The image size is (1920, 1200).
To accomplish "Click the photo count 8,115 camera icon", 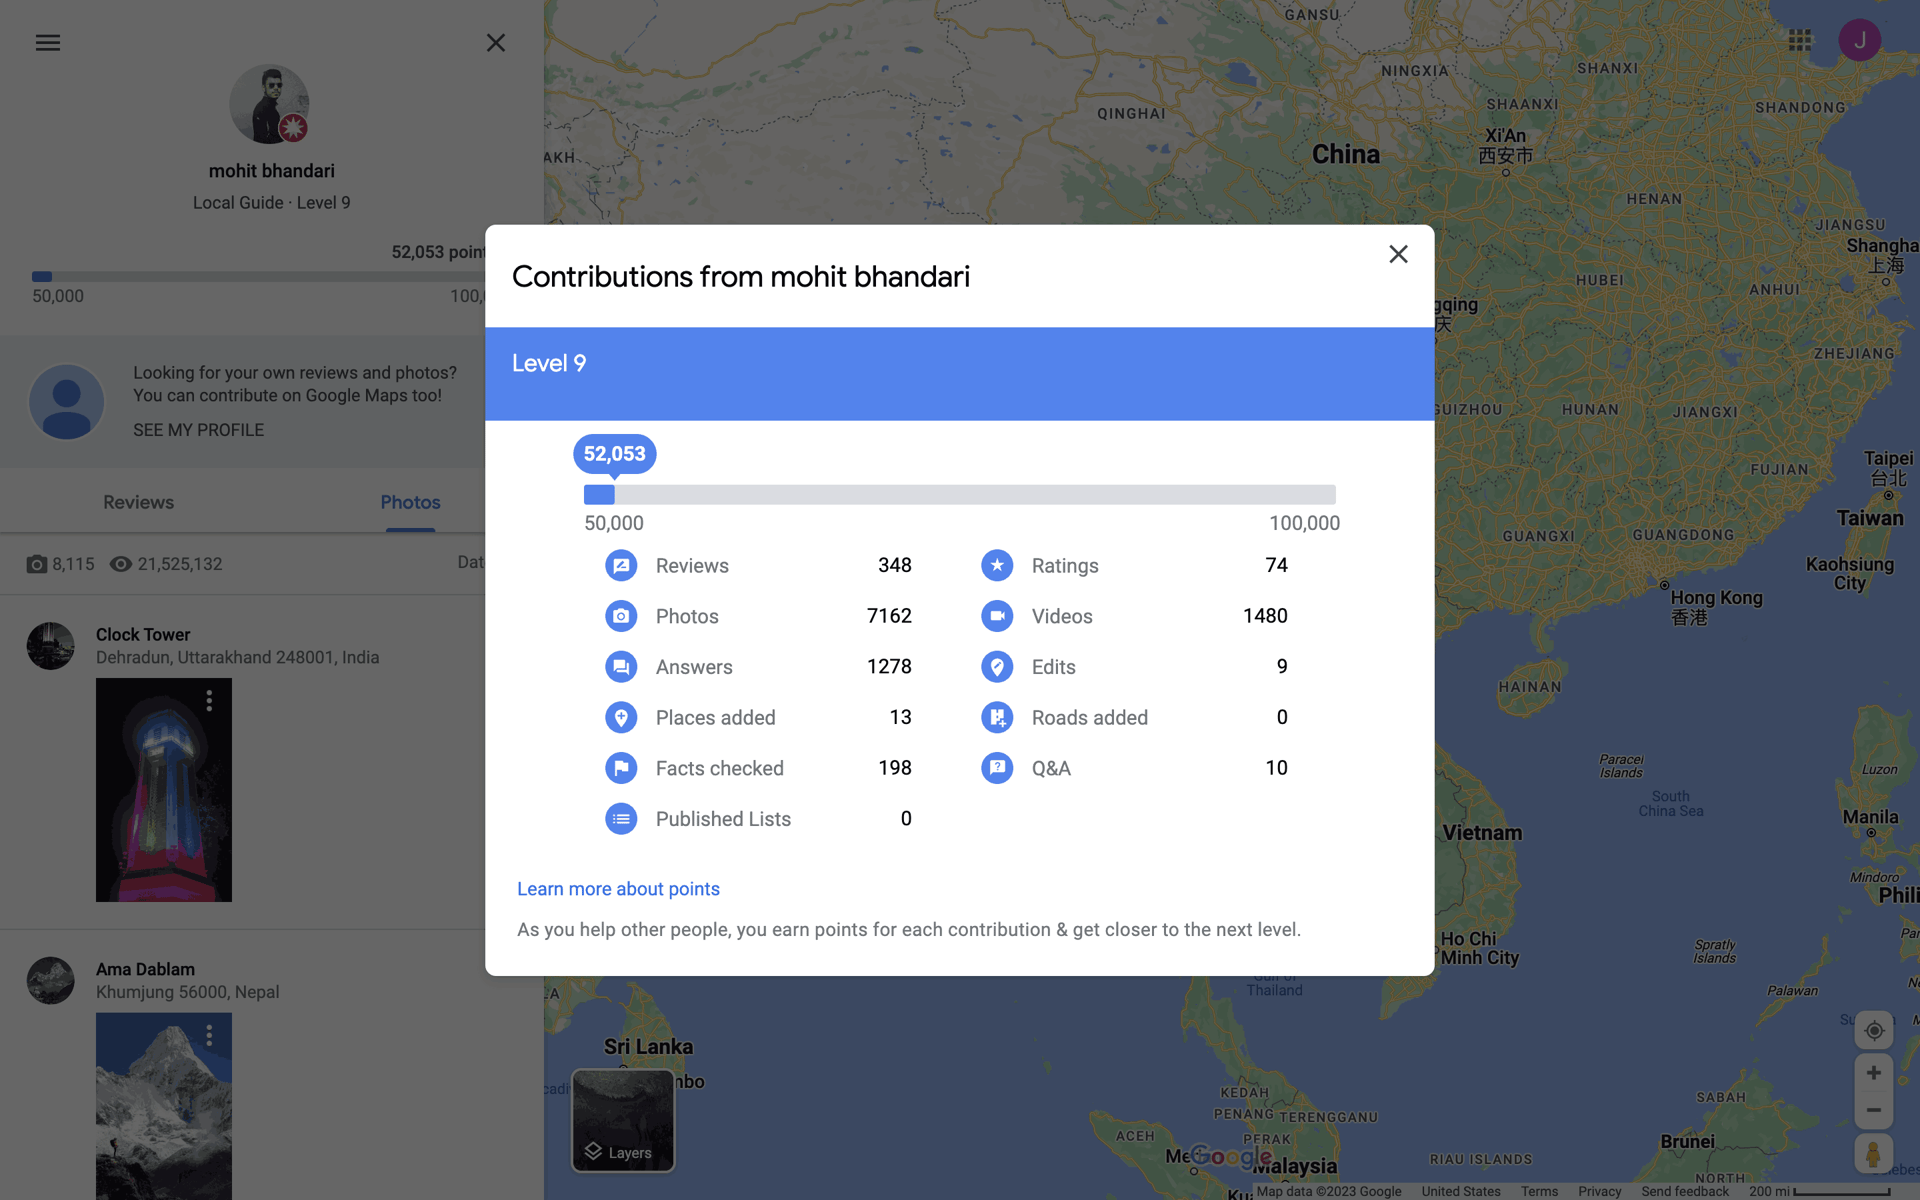I will [37, 564].
